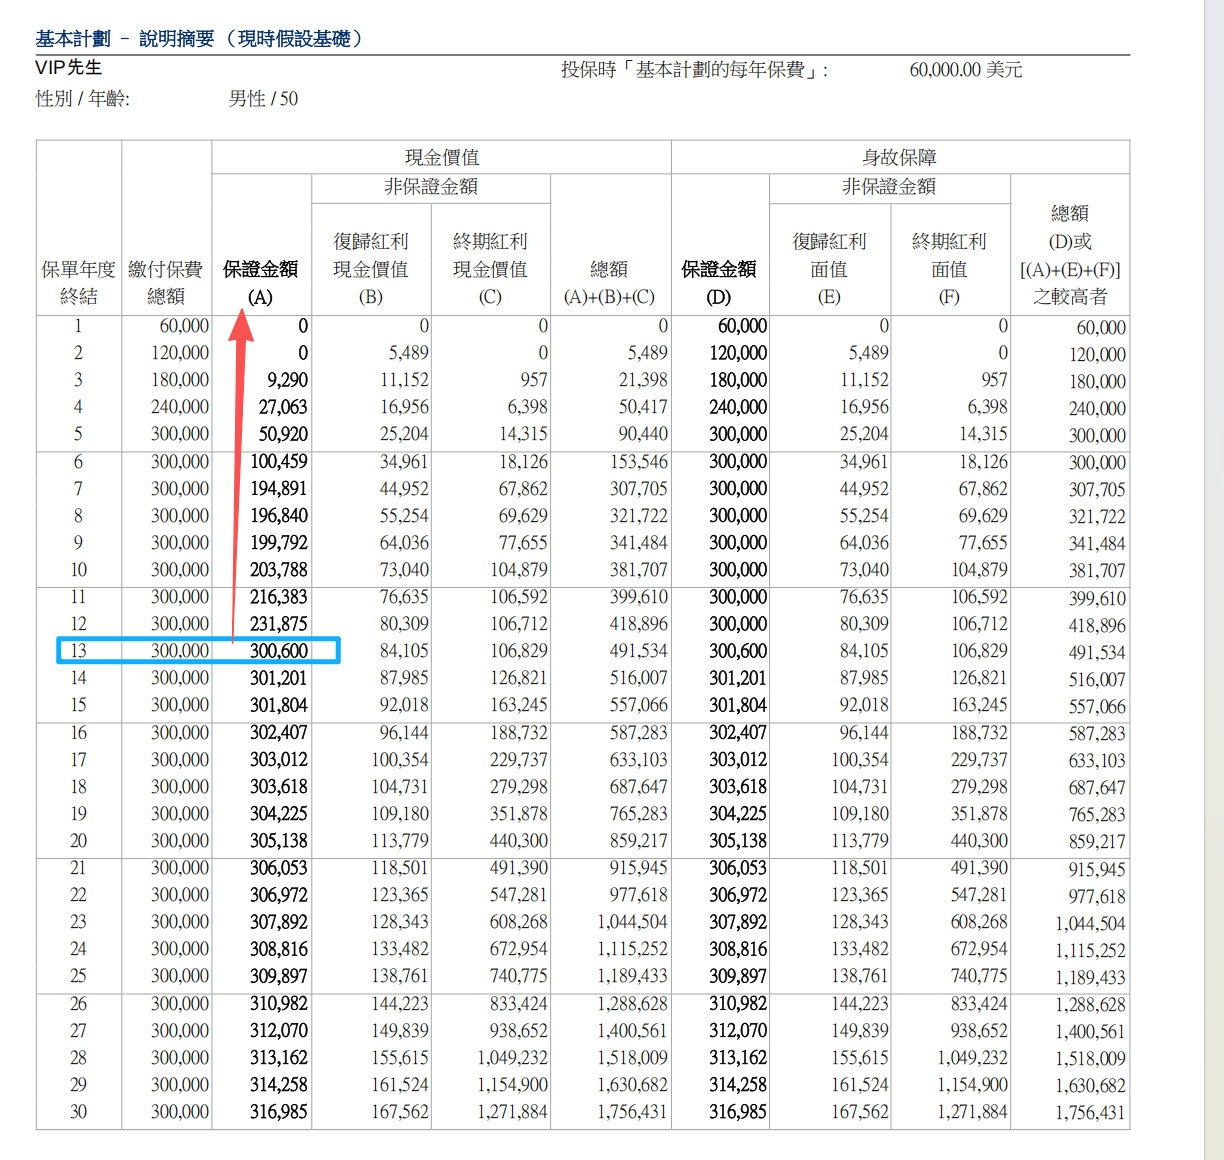Image resolution: width=1224 pixels, height=1160 pixels.
Task: Select the 復歸紅利 現金價值 (B) header
Action: pyautogui.click(x=370, y=268)
